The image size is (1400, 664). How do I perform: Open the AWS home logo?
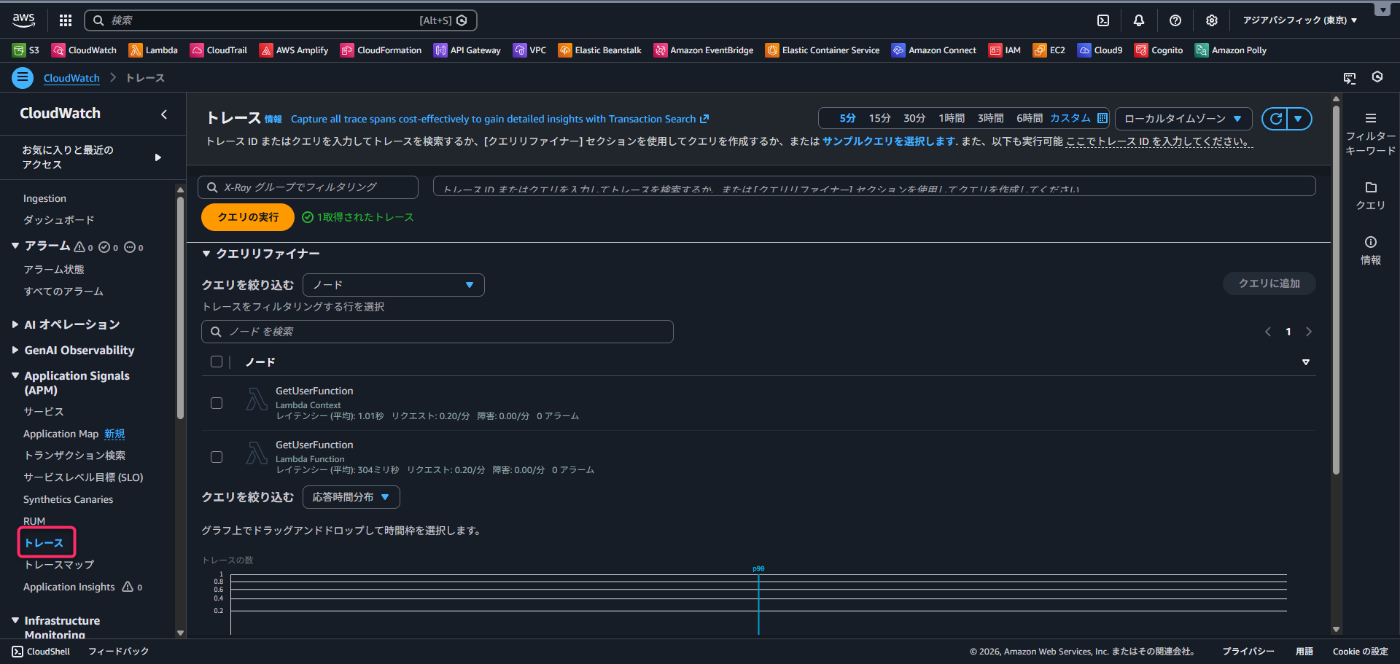(24, 20)
